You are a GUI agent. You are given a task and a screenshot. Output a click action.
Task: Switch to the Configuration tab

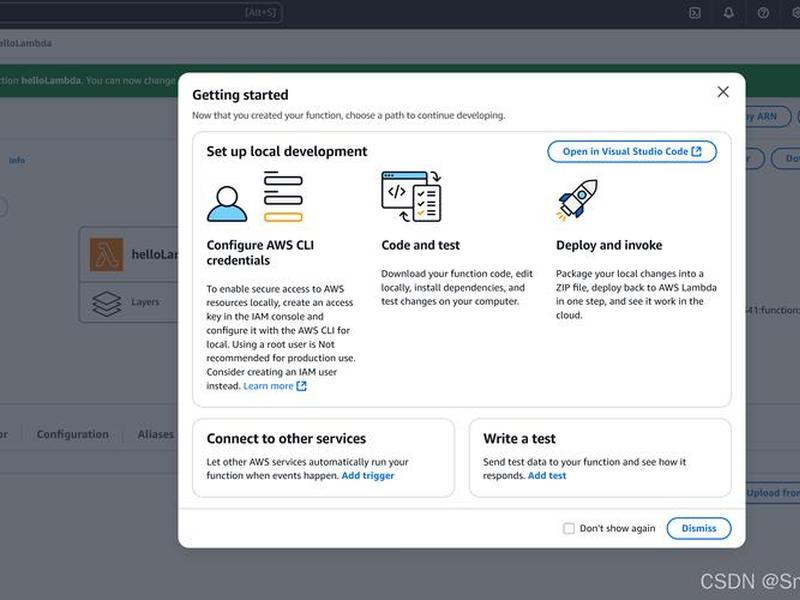click(x=72, y=434)
